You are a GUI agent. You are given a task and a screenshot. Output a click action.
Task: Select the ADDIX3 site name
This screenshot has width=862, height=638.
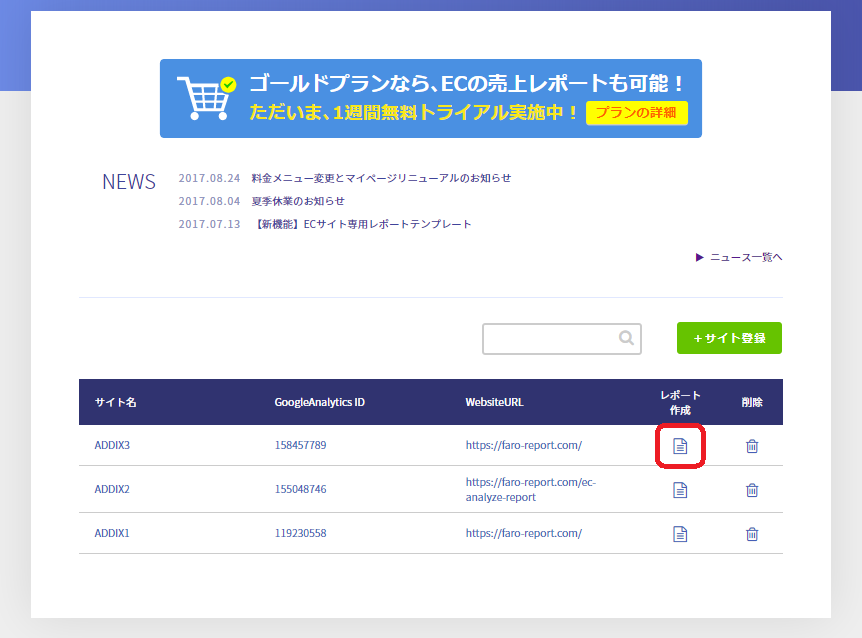coord(112,445)
